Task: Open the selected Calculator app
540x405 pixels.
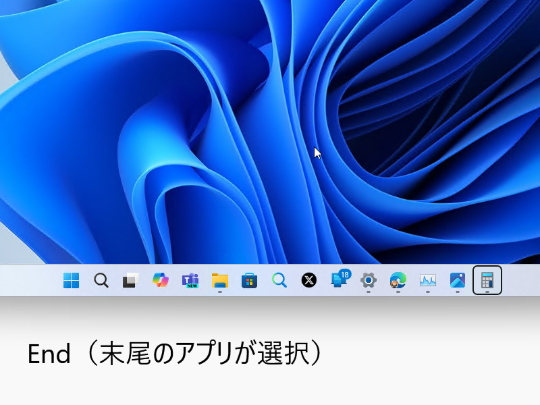Action: click(x=487, y=280)
